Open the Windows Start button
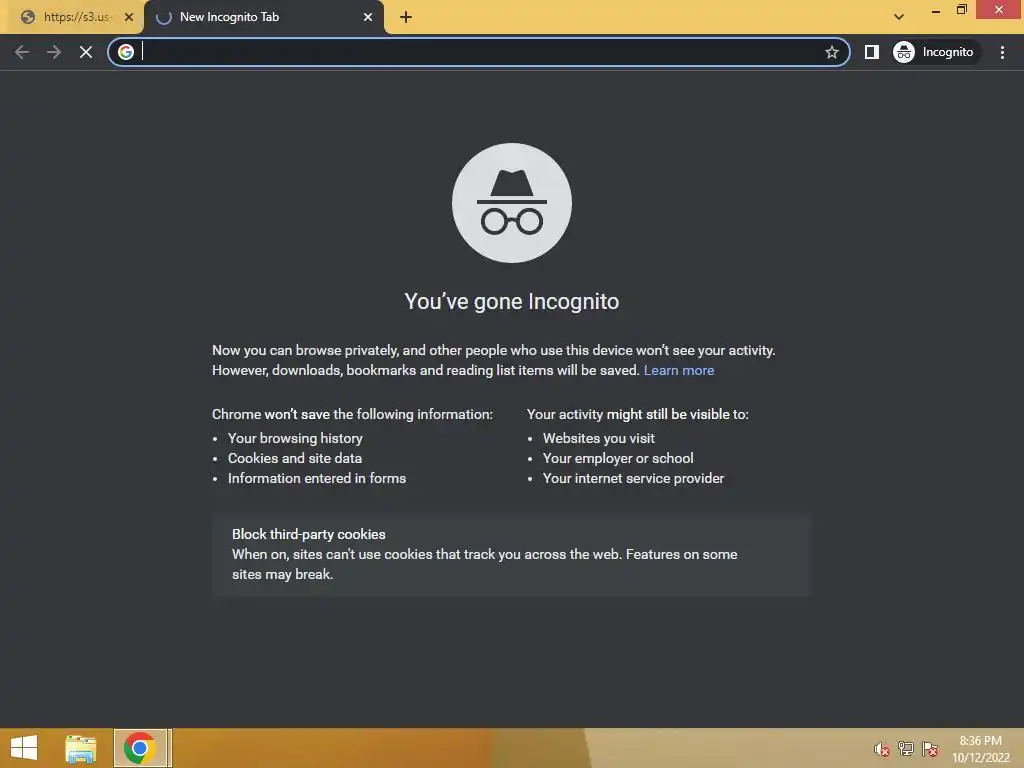This screenshot has width=1024, height=768. 24,748
